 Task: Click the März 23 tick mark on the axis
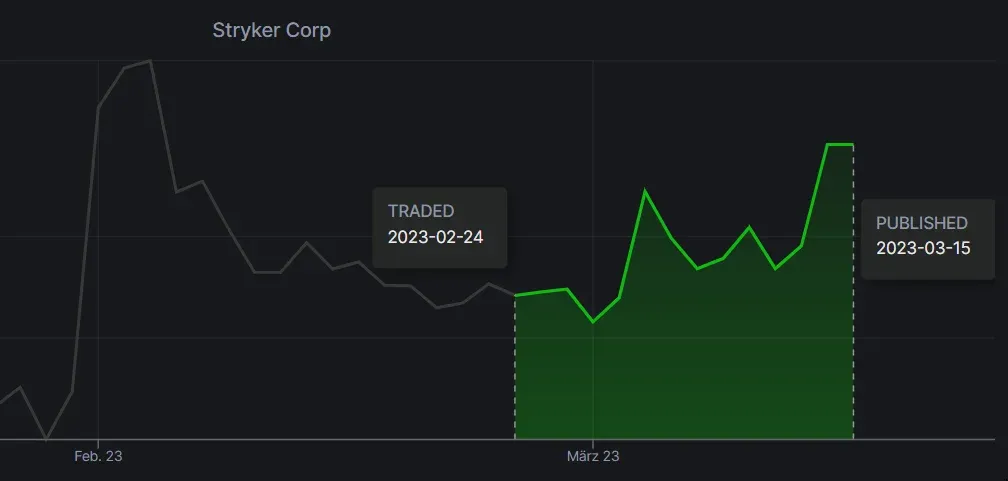coord(593,441)
